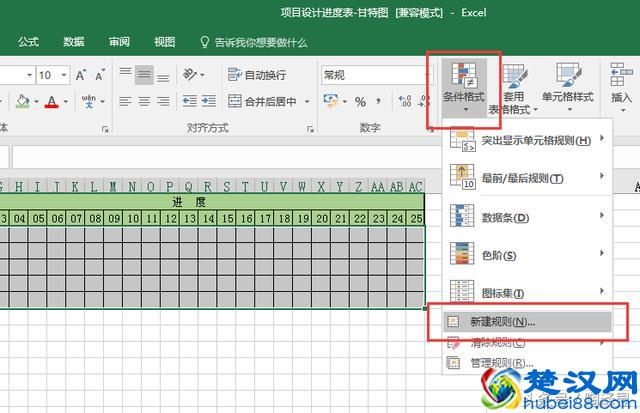
Task: Open the 视图 view tab
Action: 164,42
